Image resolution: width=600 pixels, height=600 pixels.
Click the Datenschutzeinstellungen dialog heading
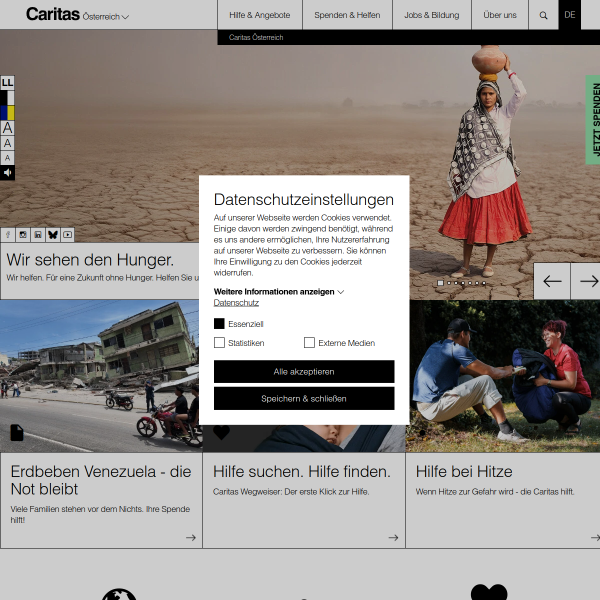click(x=304, y=199)
